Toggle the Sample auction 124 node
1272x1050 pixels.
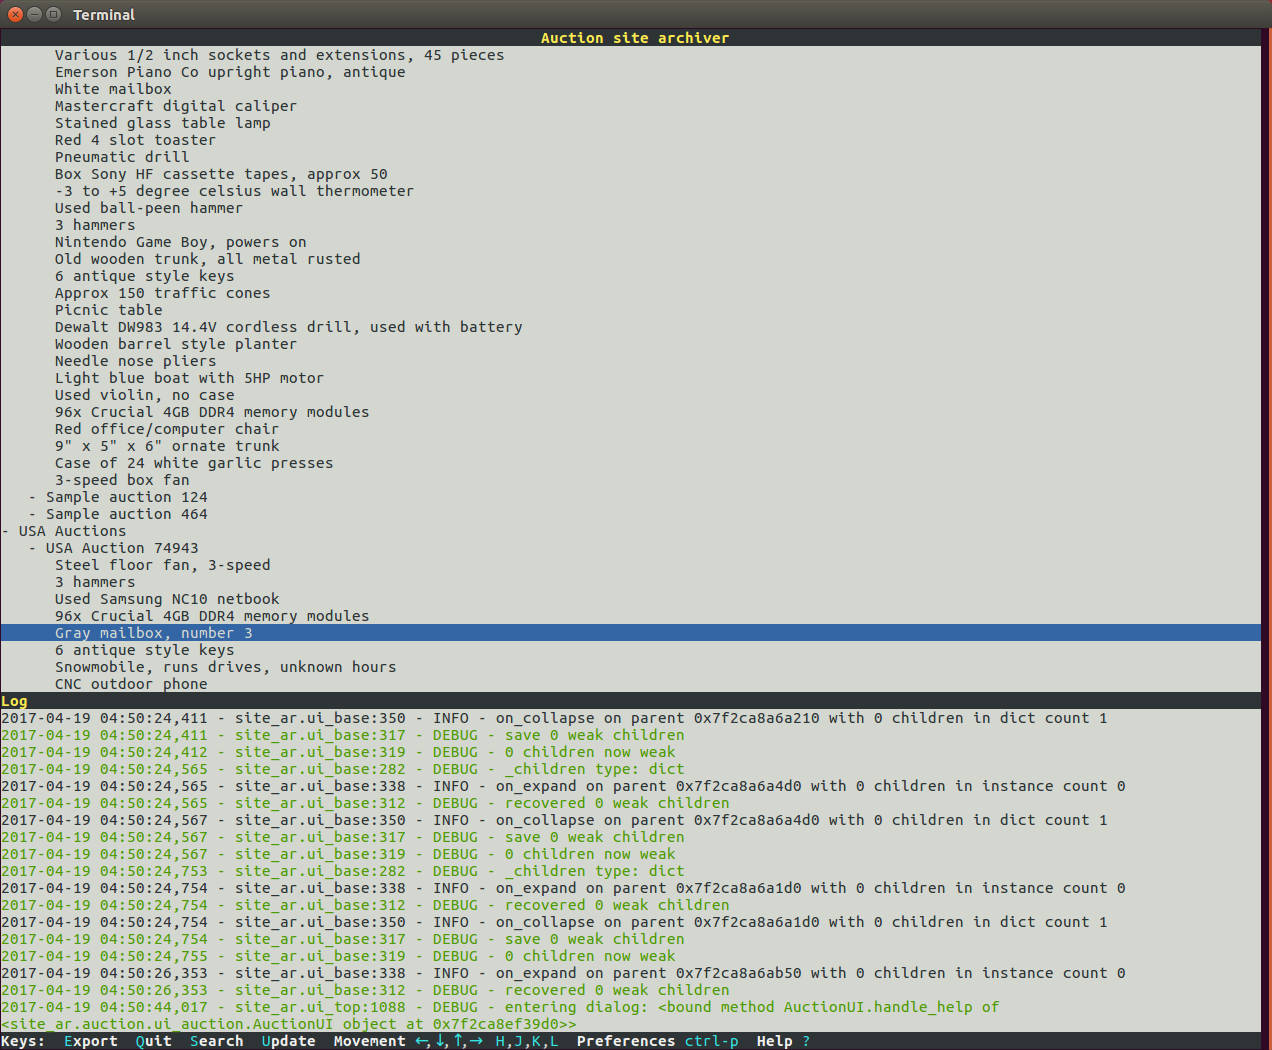click(x=33, y=497)
